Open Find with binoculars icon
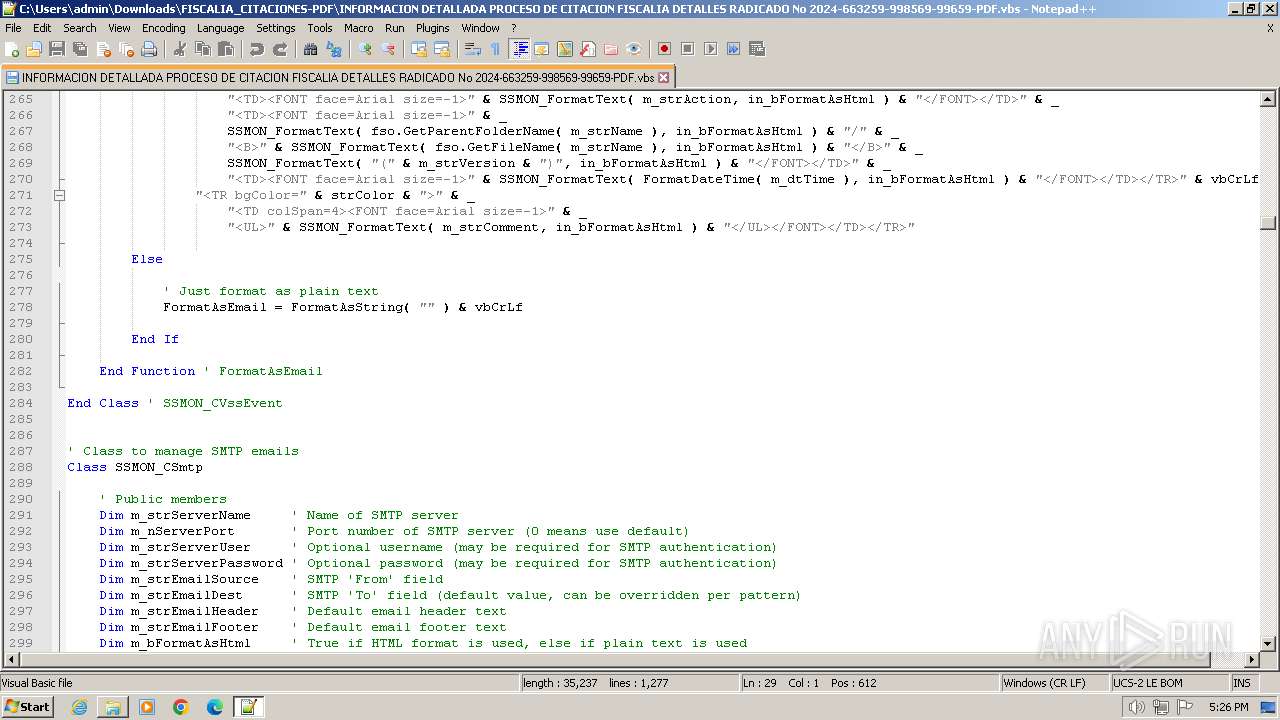 coord(311,49)
